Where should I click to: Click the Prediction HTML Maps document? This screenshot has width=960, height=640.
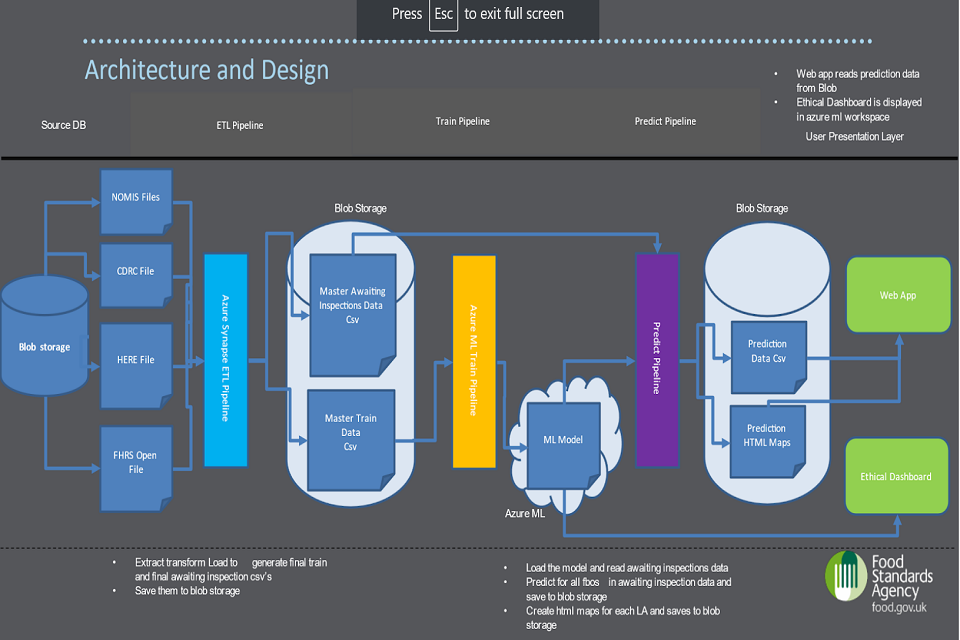coord(767,436)
